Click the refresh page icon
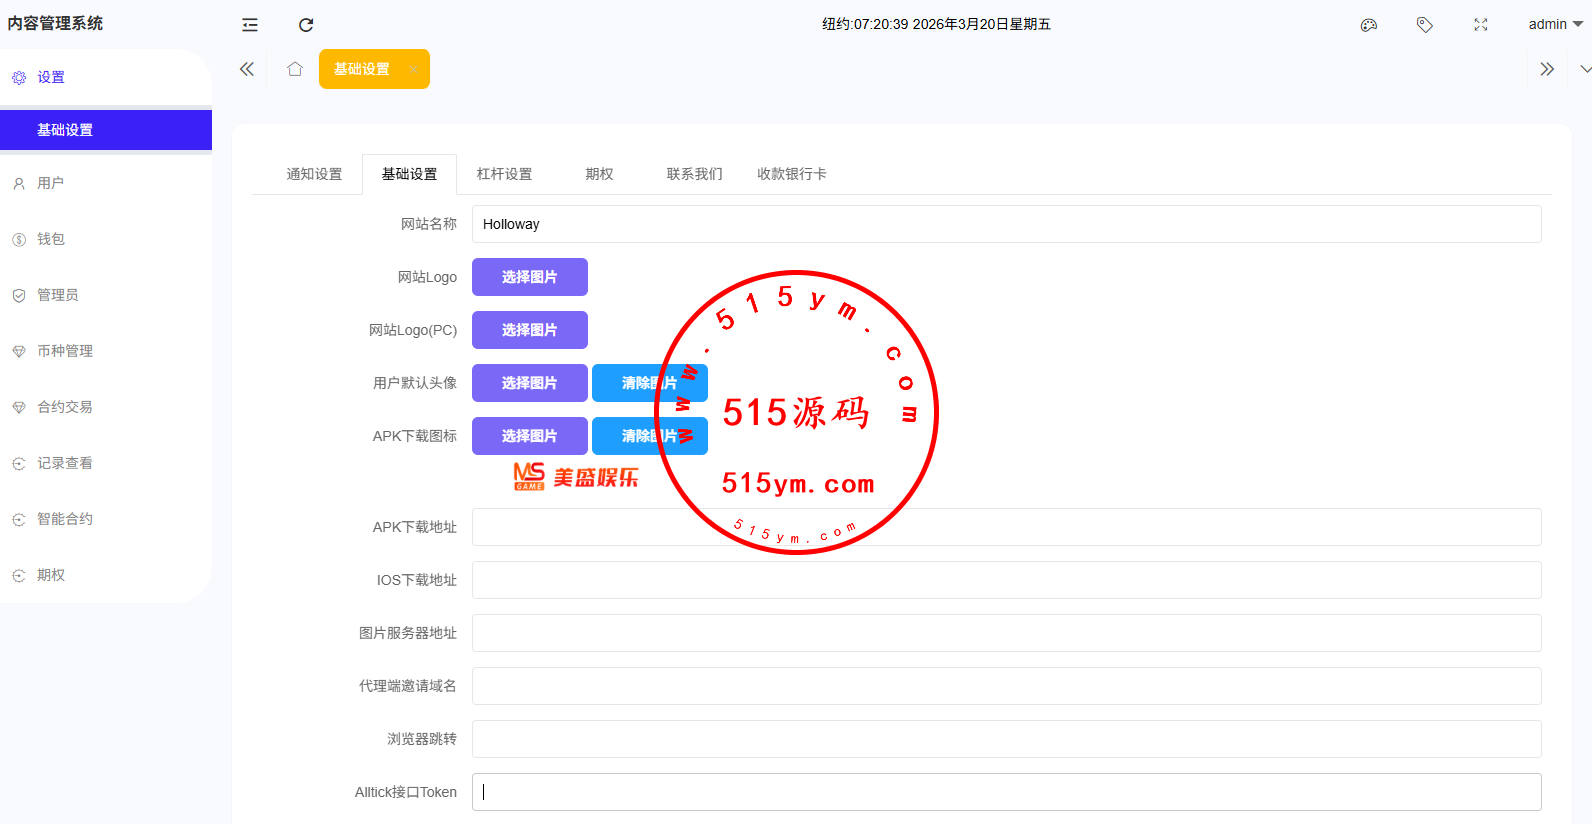The height and width of the screenshot is (824, 1592). click(x=306, y=25)
